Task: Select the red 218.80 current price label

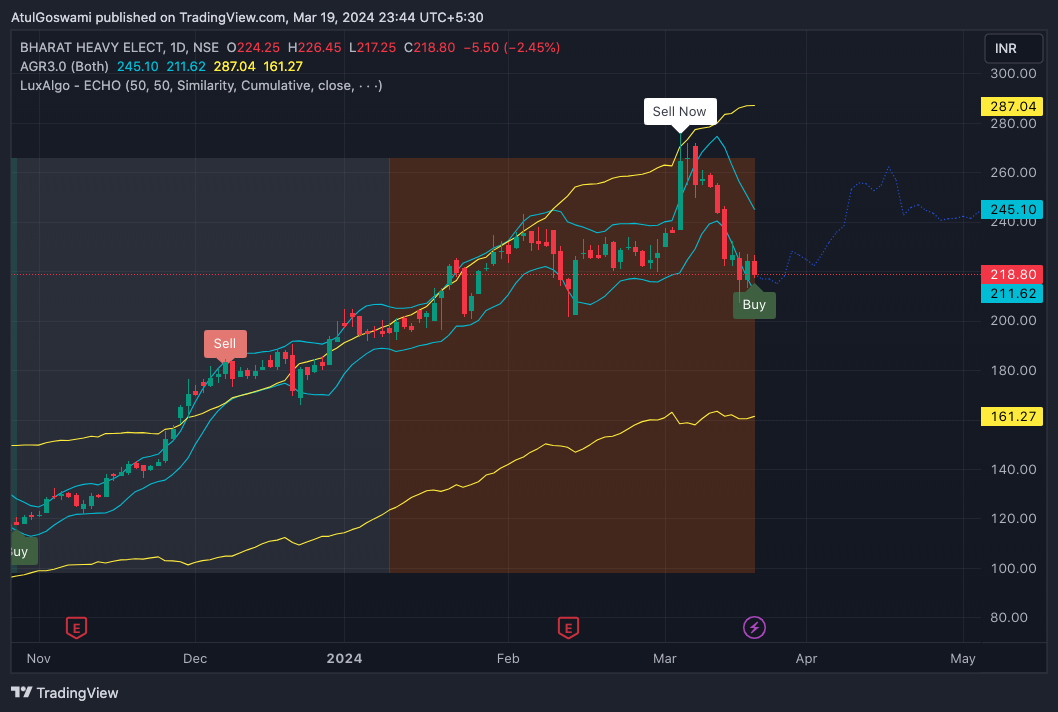Action: [1012, 275]
